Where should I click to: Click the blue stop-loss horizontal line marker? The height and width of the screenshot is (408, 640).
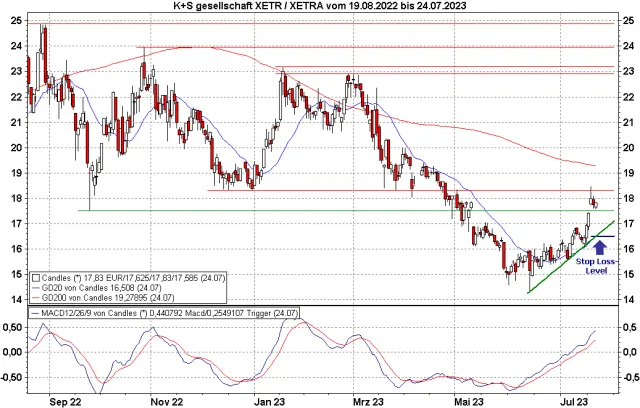603,236
